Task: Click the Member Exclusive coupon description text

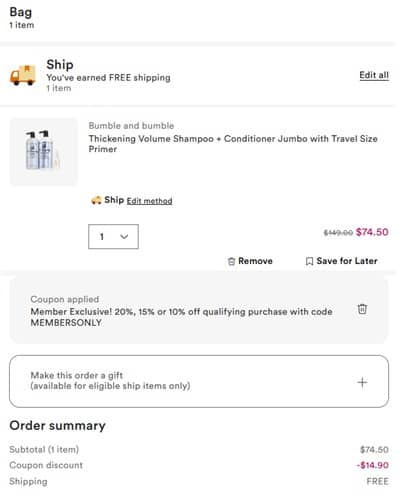Action: pyautogui.click(x=181, y=317)
